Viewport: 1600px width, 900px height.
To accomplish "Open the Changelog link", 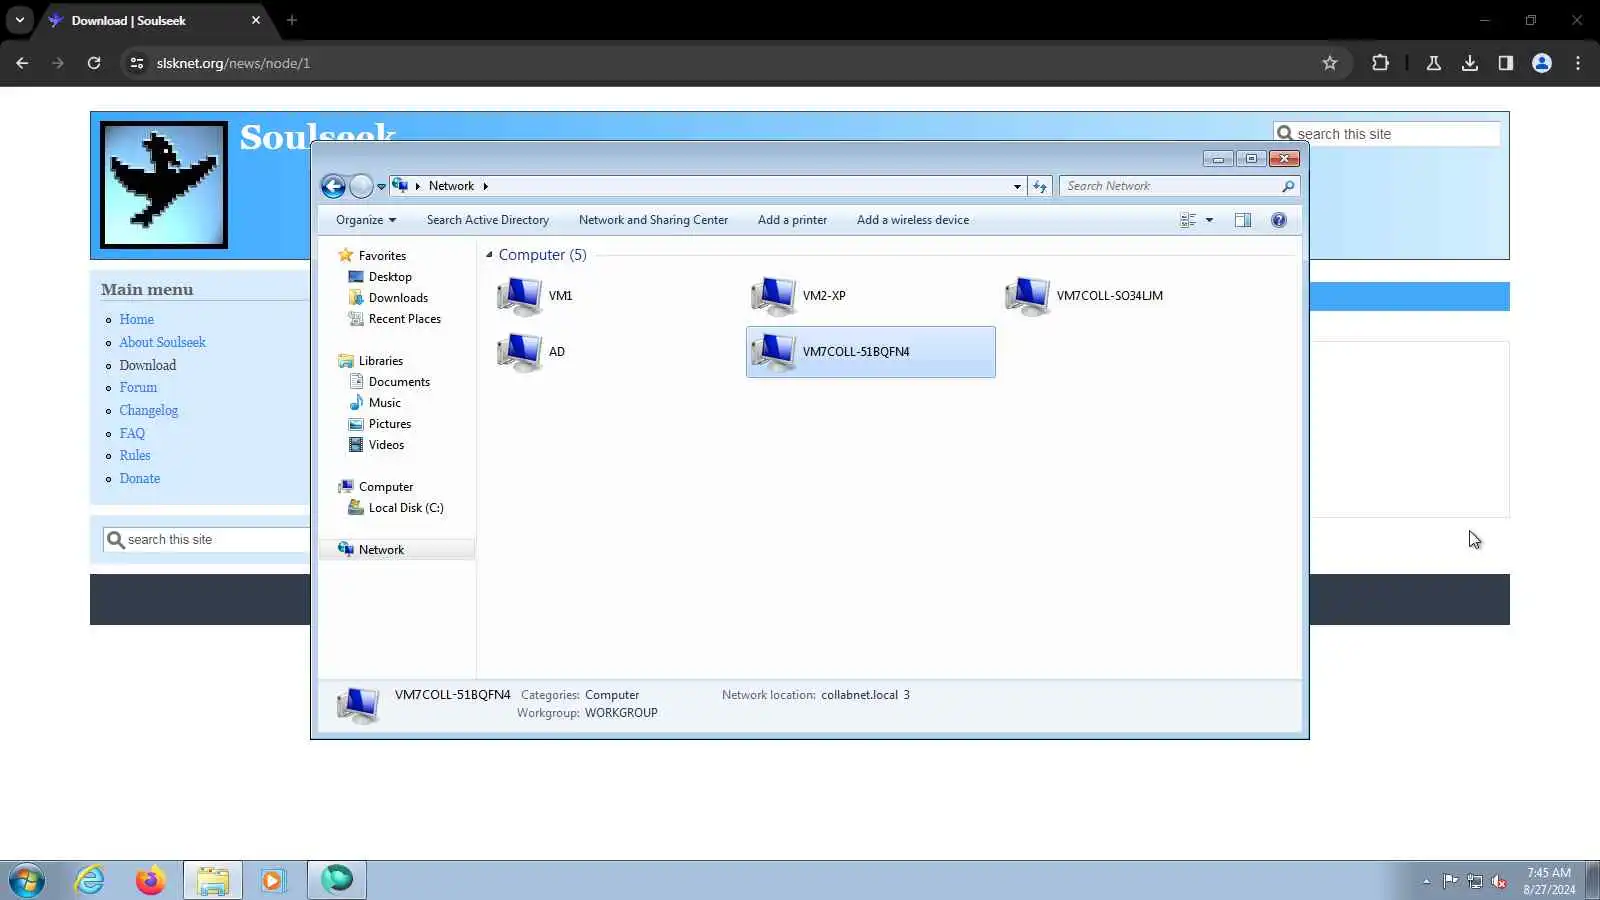I will pyautogui.click(x=148, y=411).
